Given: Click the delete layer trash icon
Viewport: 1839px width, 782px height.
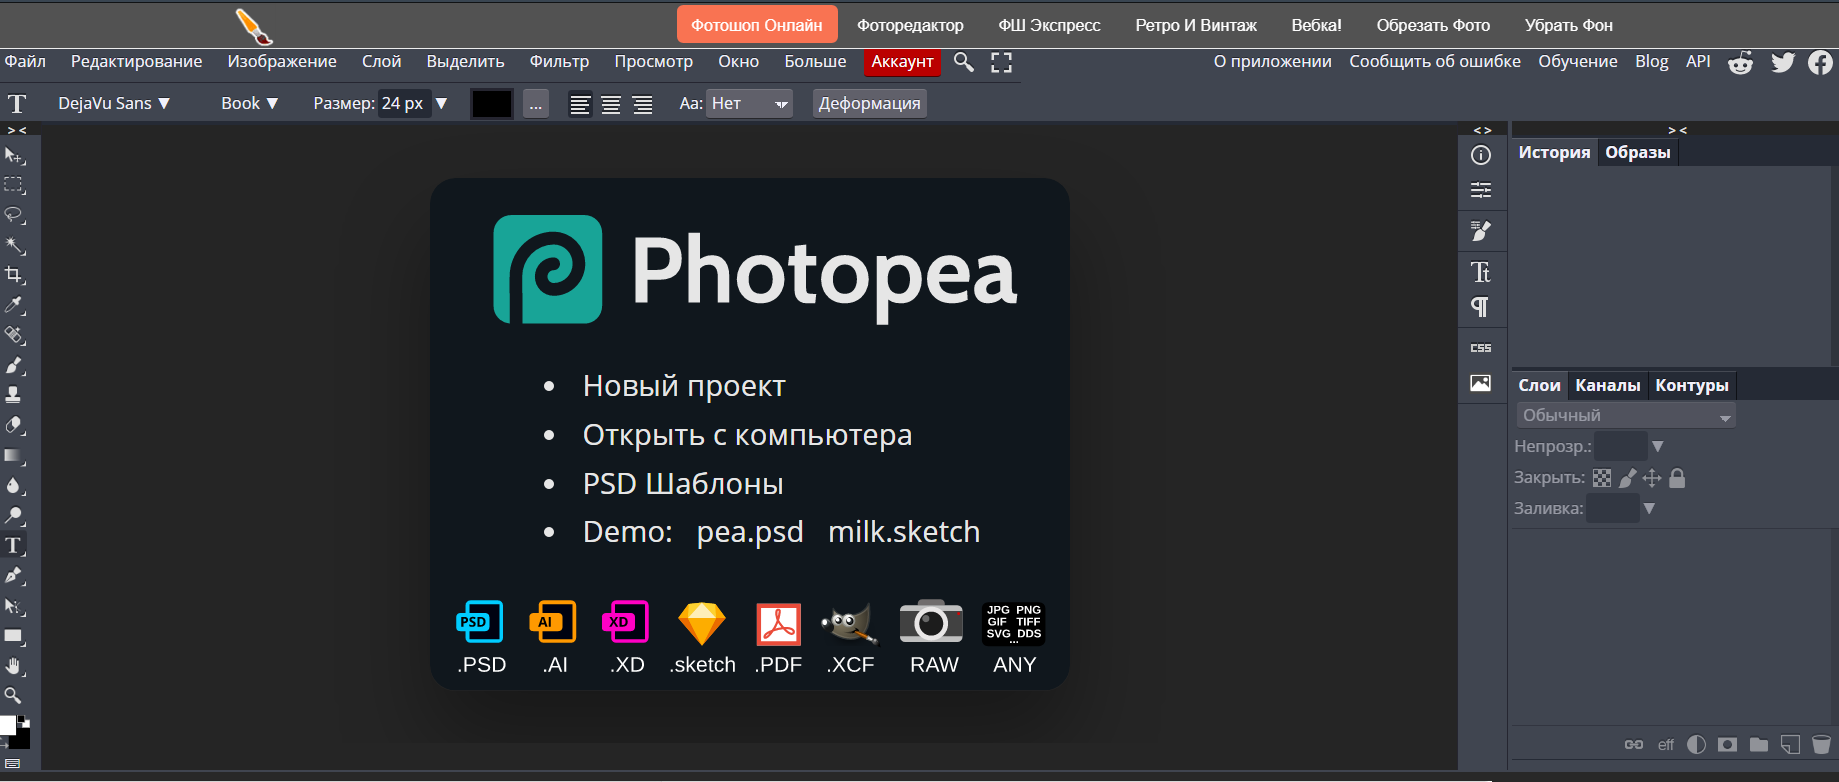Looking at the screenshot, I should click(x=1821, y=744).
